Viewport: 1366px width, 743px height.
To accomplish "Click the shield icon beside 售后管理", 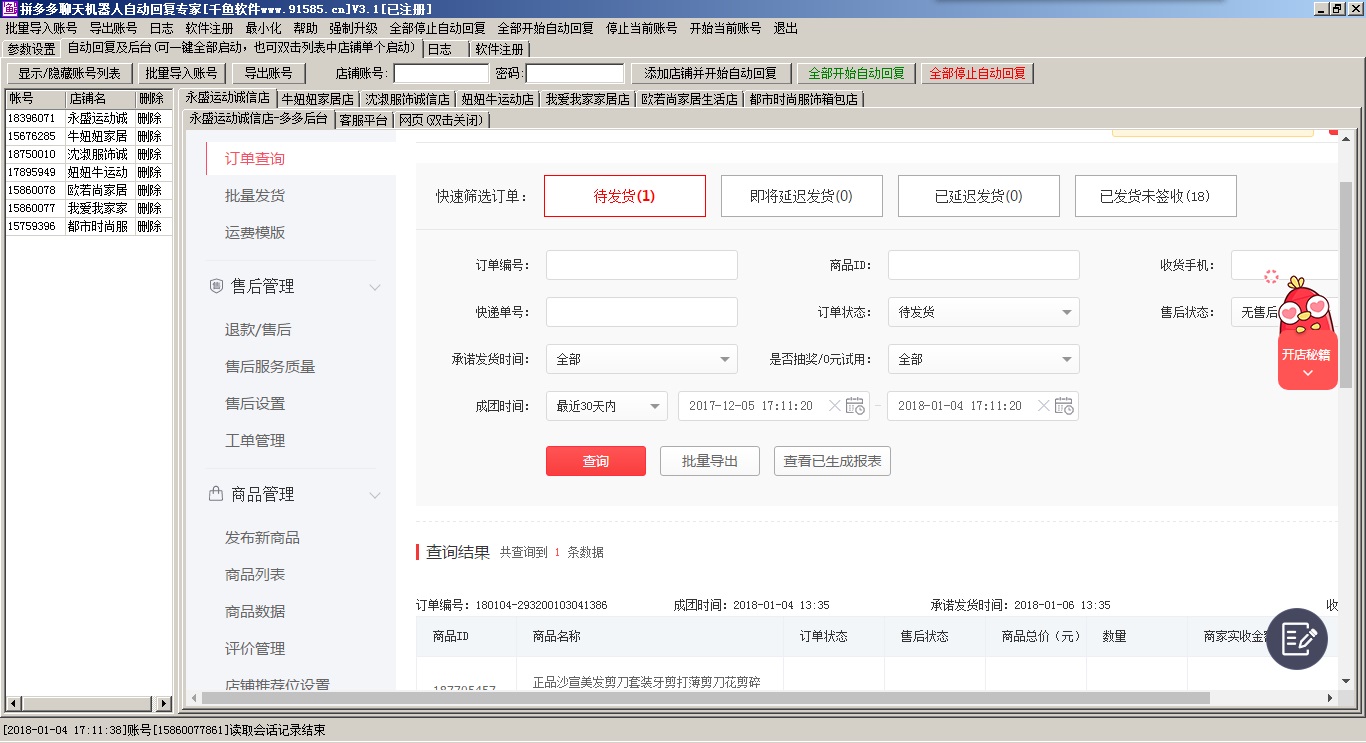I will pyautogui.click(x=215, y=287).
